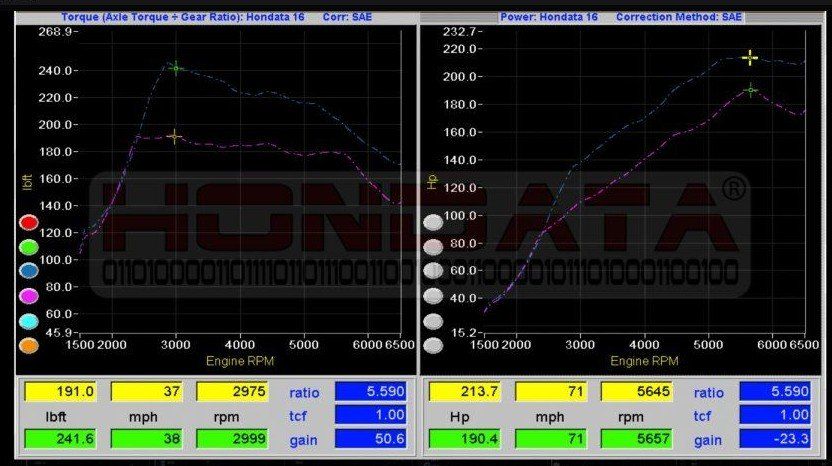The height and width of the screenshot is (466, 832).
Task: Click the Torque graph title bar
Action: [216, 17]
